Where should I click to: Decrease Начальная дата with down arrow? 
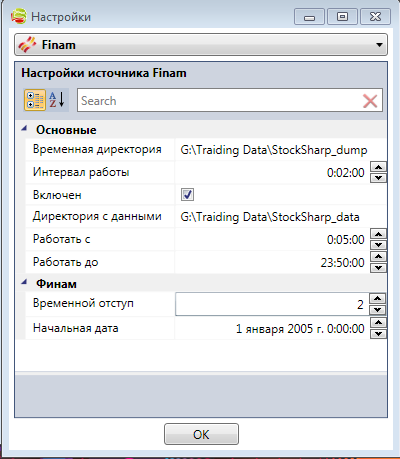click(378, 334)
